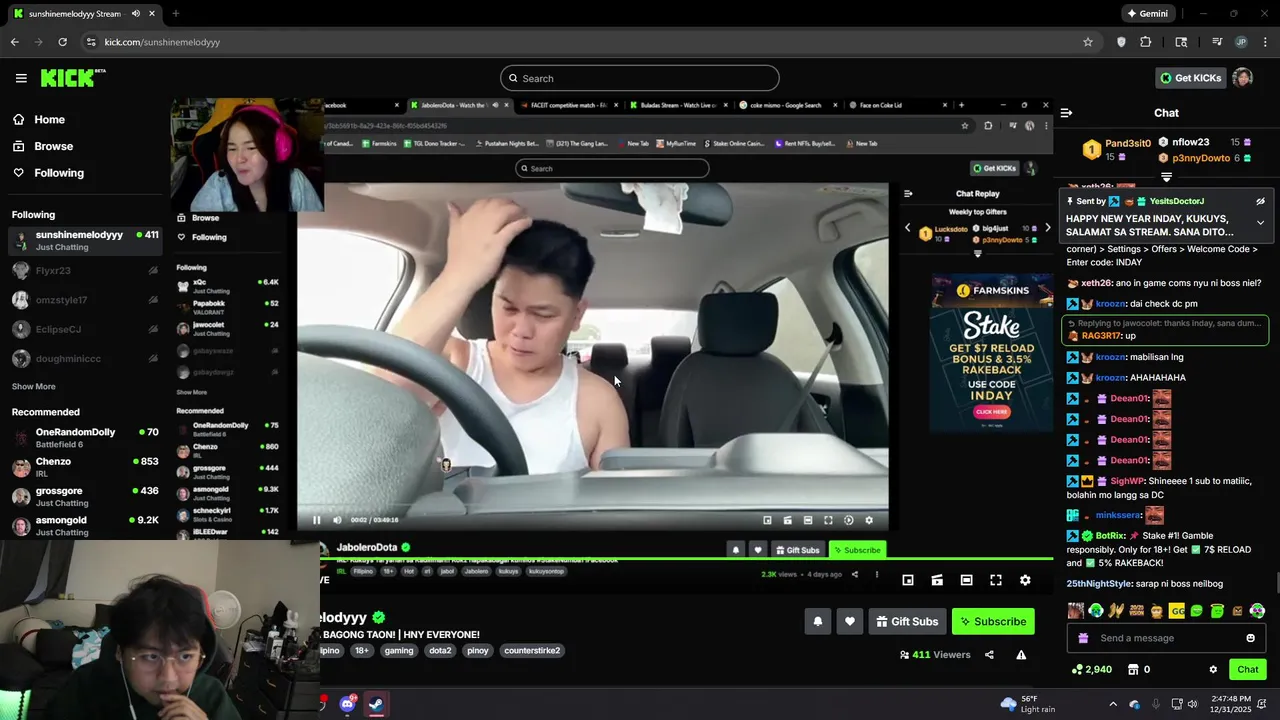1280x720 pixels.
Task: Show hidden system tray icons
Action: tap(1113, 704)
